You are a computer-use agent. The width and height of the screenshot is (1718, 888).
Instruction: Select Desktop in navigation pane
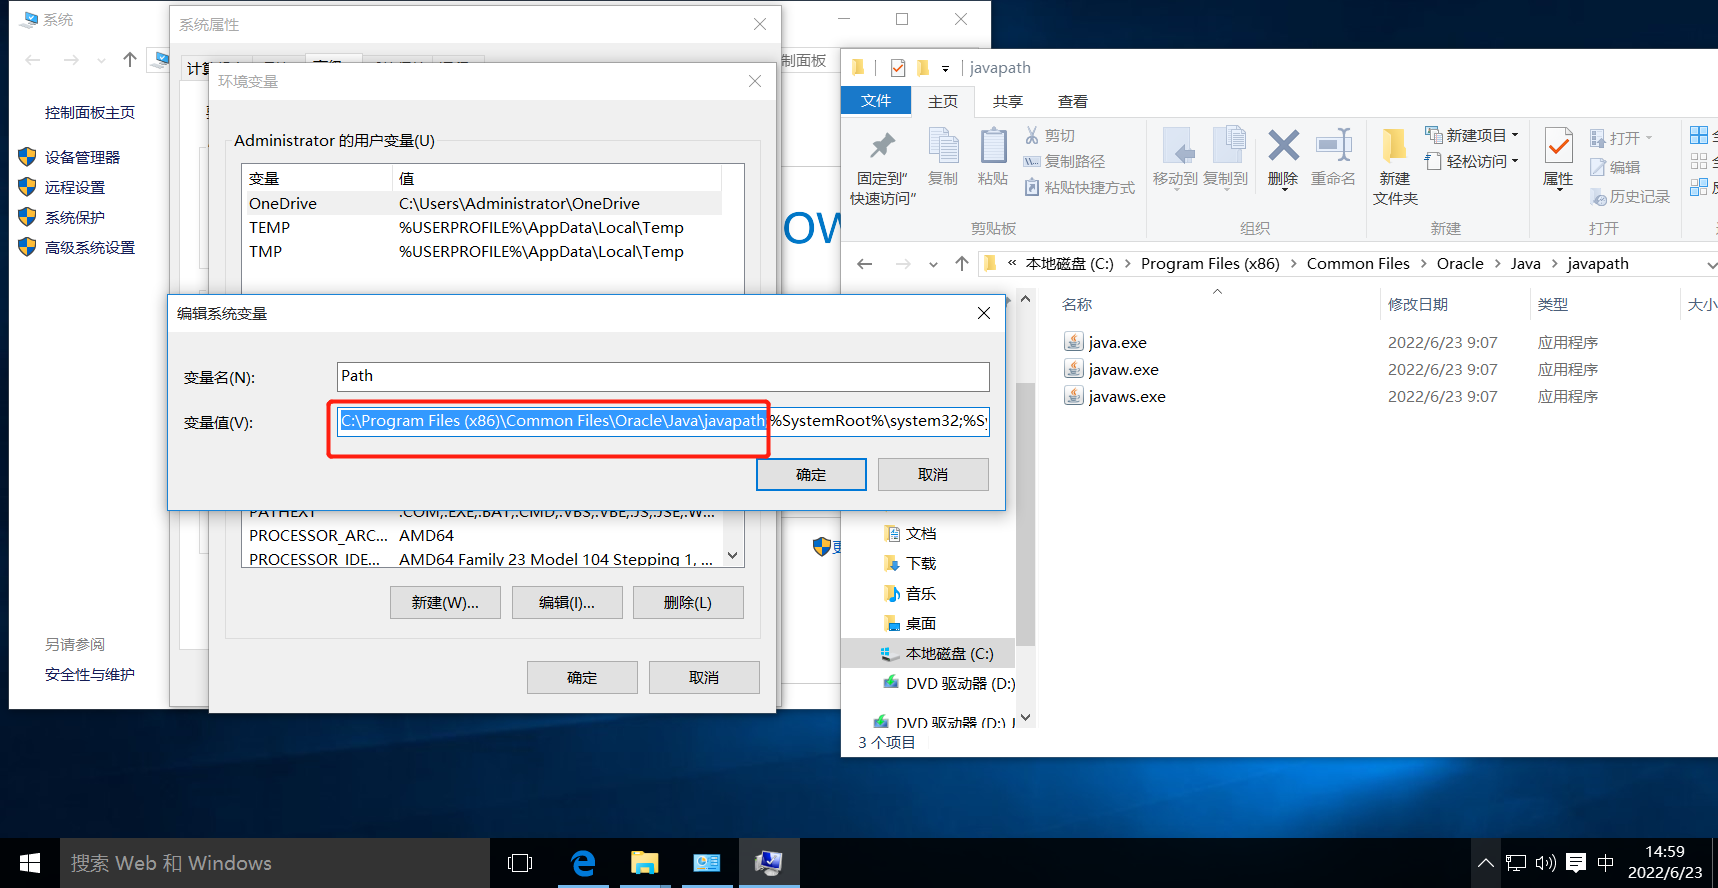click(x=910, y=624)
